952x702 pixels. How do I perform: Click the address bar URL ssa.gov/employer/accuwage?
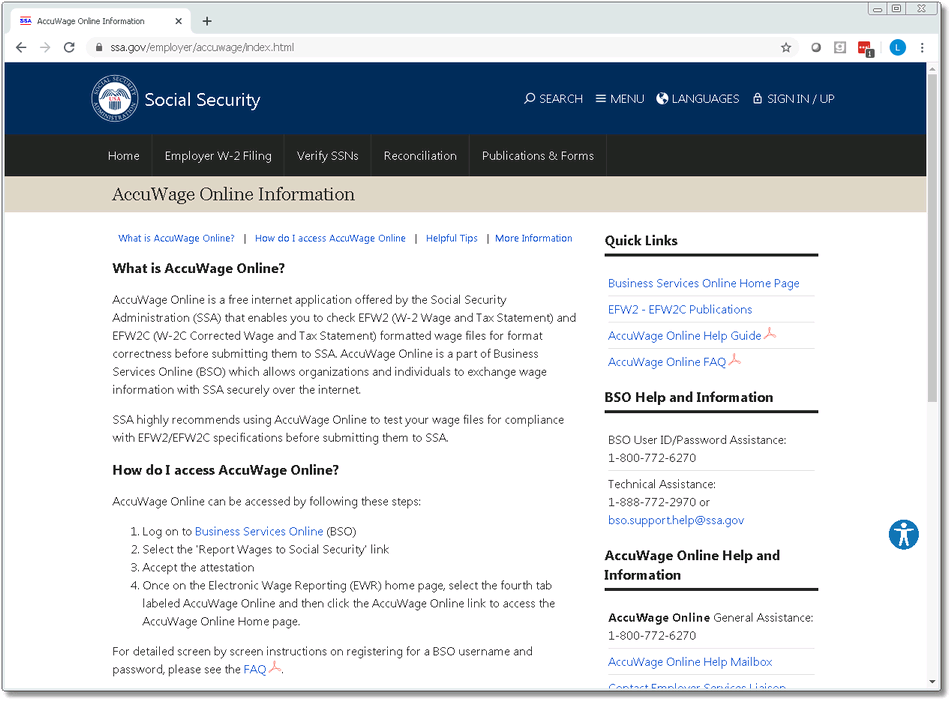(202, 47)
